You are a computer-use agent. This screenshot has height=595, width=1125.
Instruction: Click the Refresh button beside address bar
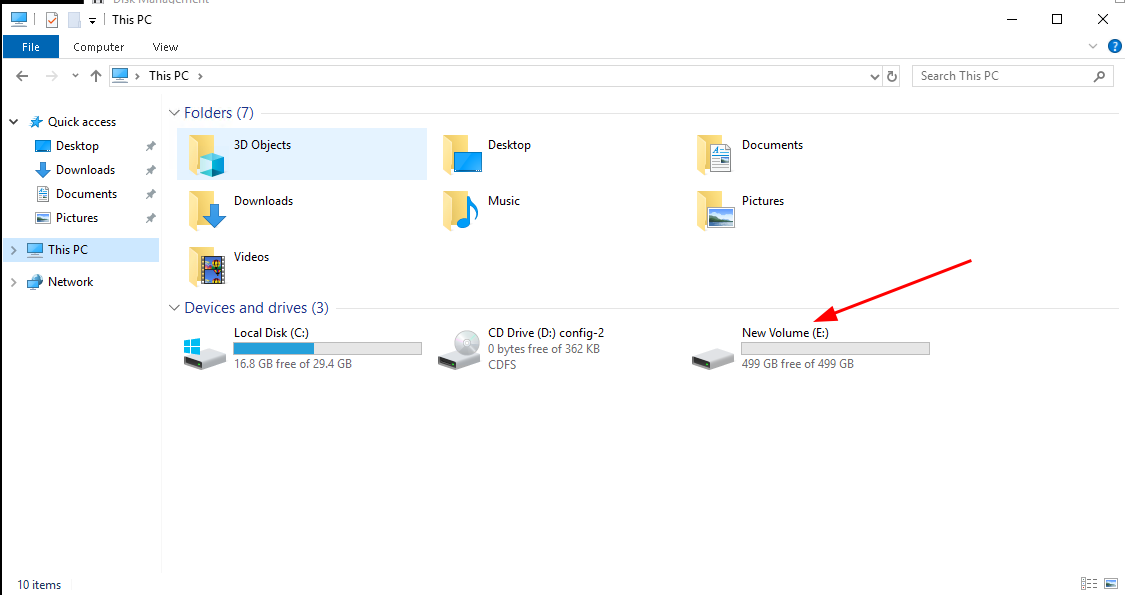point(893,76)
